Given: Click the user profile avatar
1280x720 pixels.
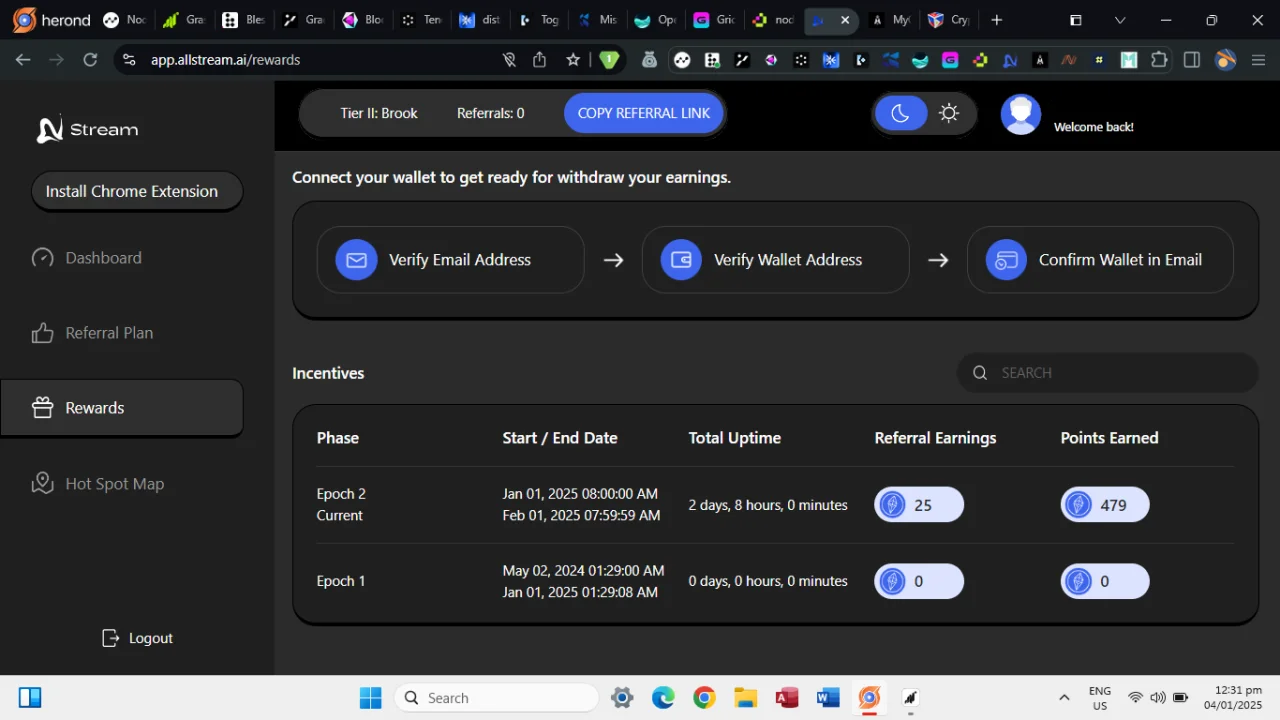Looking at the screenshot, I should tap(1021, 114).
